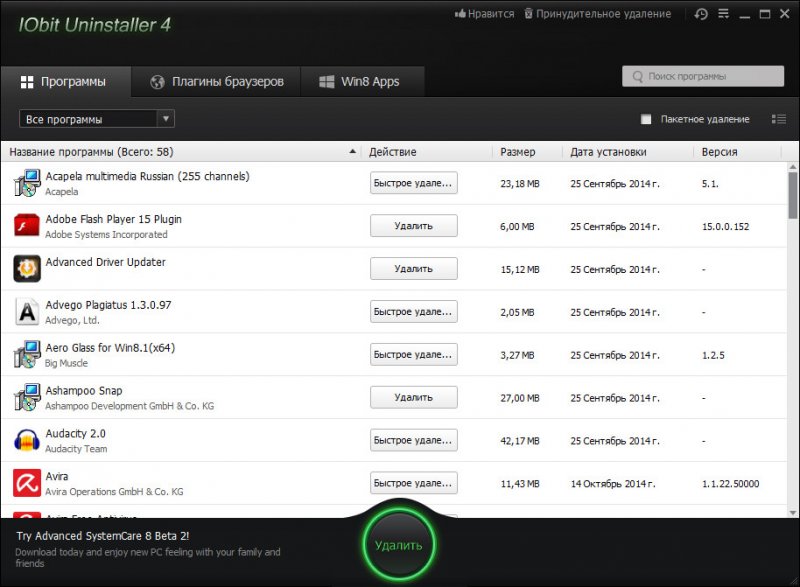Switch to the Win8 Apps tab
The width and height of the screenshot is (800, 587).
363,82
